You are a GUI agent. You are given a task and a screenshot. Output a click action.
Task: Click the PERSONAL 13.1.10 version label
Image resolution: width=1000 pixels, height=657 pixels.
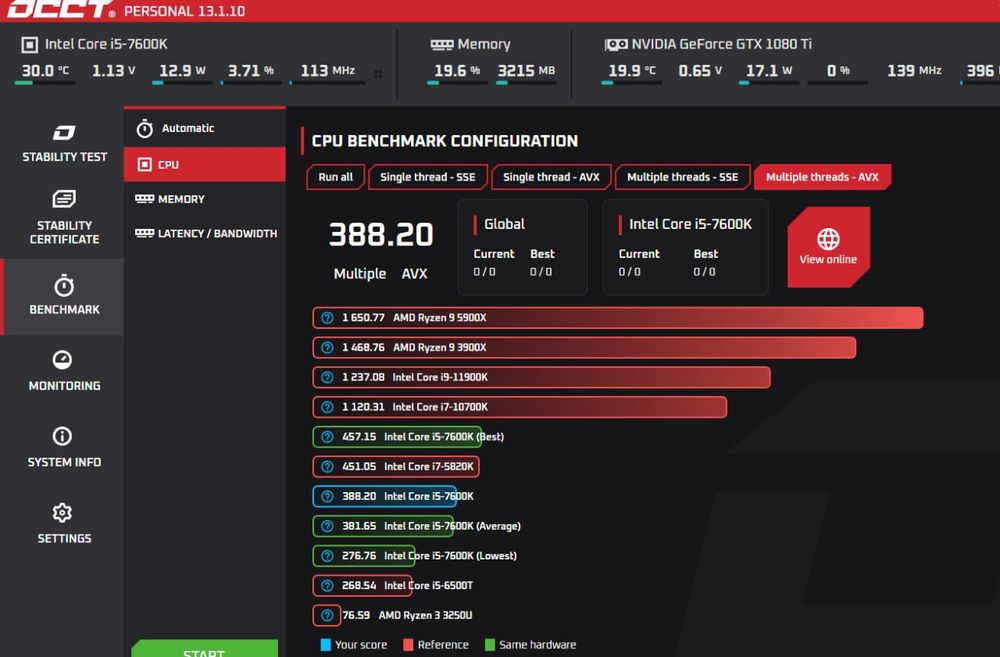(x=184, y=11)
